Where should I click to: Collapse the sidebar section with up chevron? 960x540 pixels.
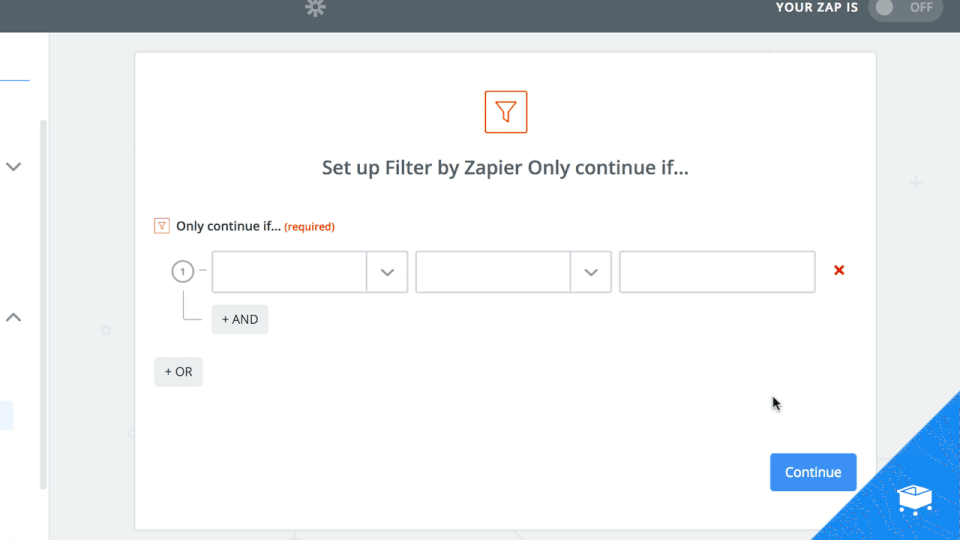point(14,317)
